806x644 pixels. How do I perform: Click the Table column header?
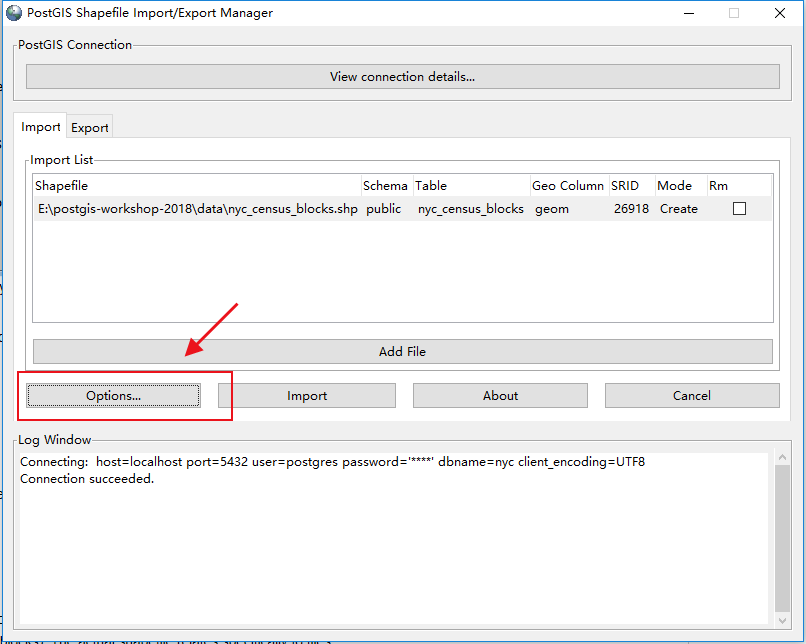471,186
